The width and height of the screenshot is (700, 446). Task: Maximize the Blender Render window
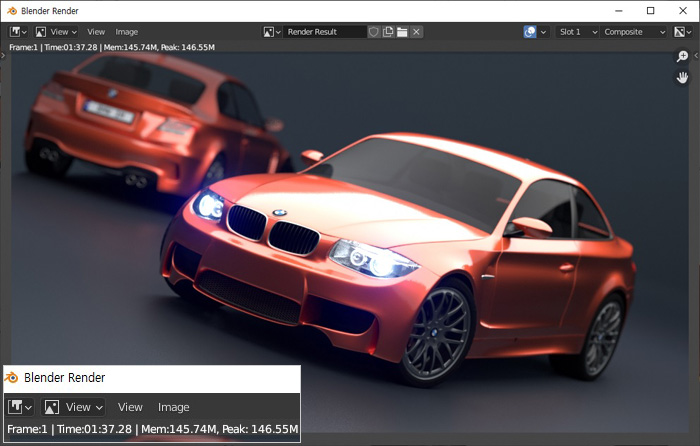pos(651,10)
